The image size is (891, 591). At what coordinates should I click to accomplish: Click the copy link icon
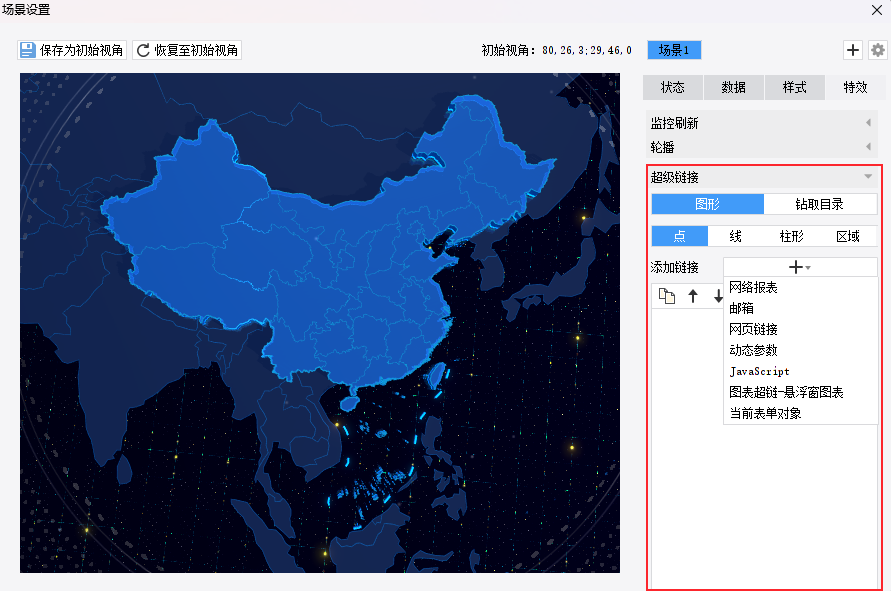coord(667,296)
